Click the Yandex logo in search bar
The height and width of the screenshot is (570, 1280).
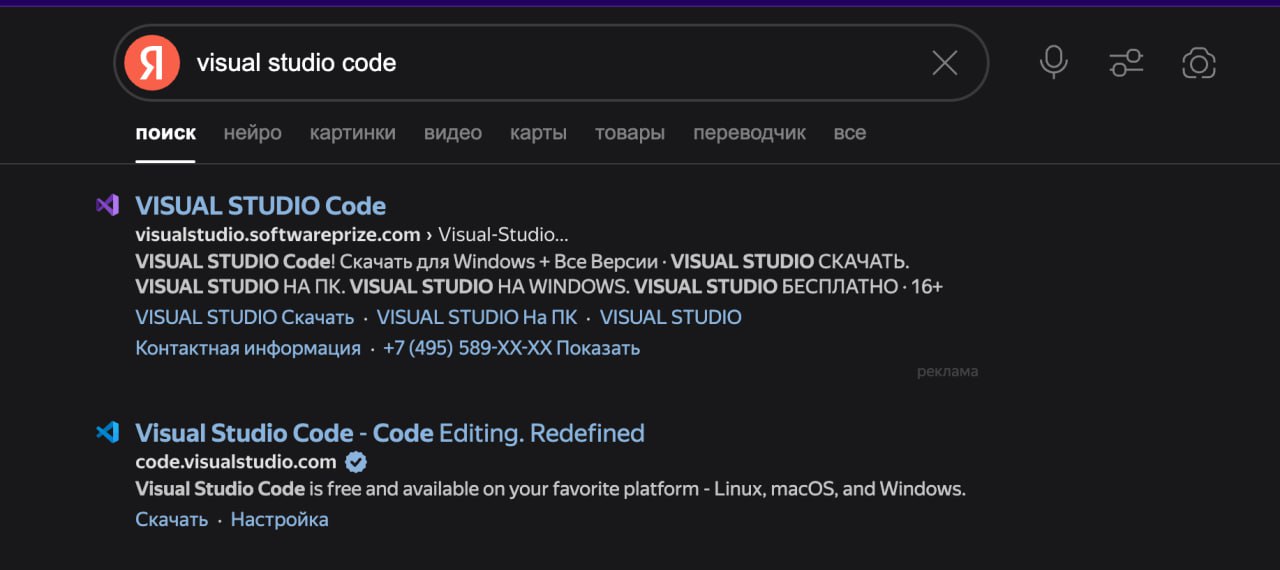click(152, 63)
